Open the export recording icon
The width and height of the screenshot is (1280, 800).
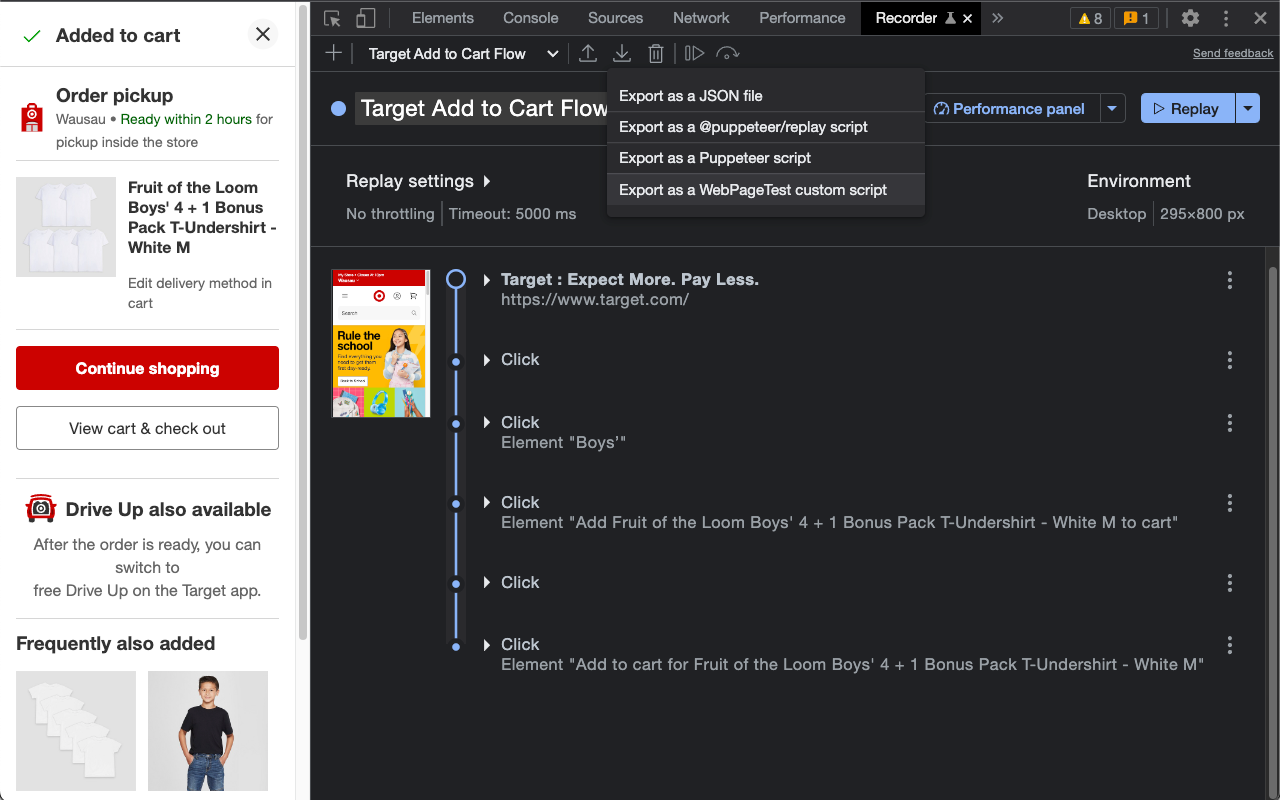(588, 53)
